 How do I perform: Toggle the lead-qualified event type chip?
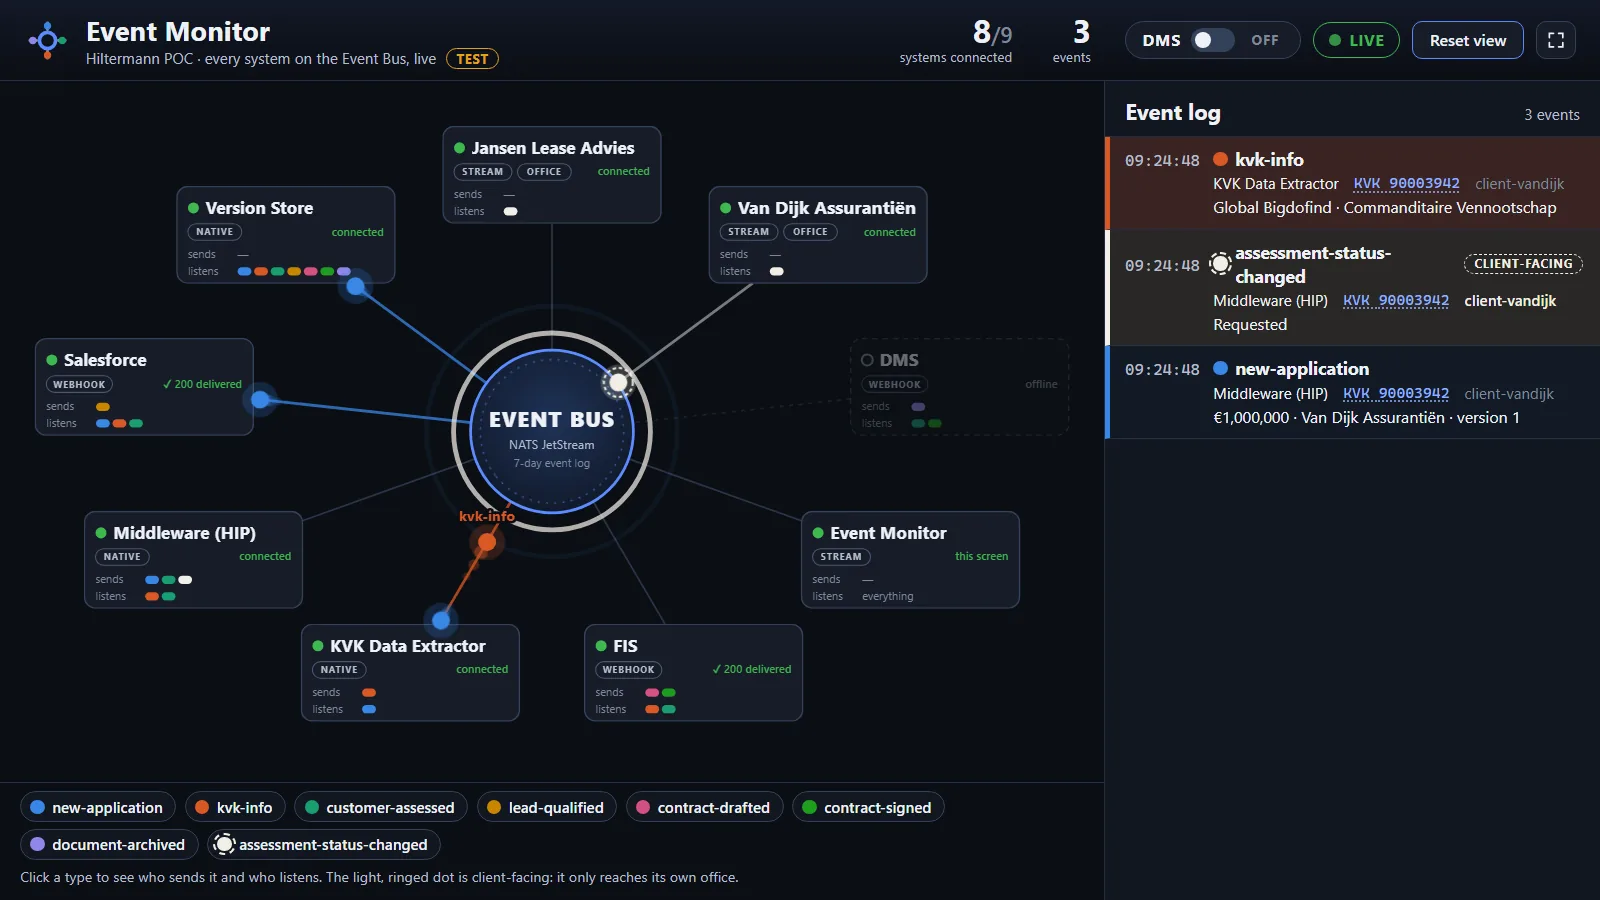pyautogui.click(x=546, y=807)
